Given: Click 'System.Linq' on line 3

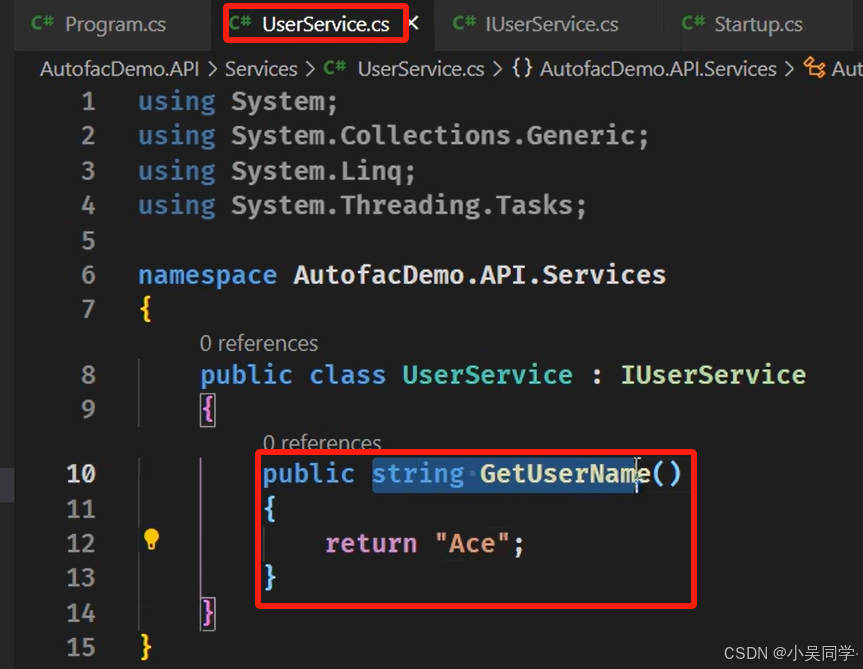Looking at the screenshot, I should point(316,171).
